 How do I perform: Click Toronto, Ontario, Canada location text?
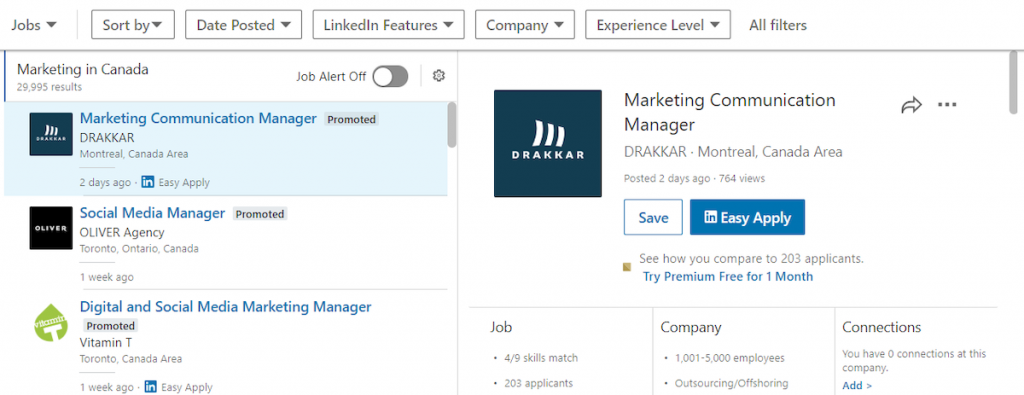[139, 249]
